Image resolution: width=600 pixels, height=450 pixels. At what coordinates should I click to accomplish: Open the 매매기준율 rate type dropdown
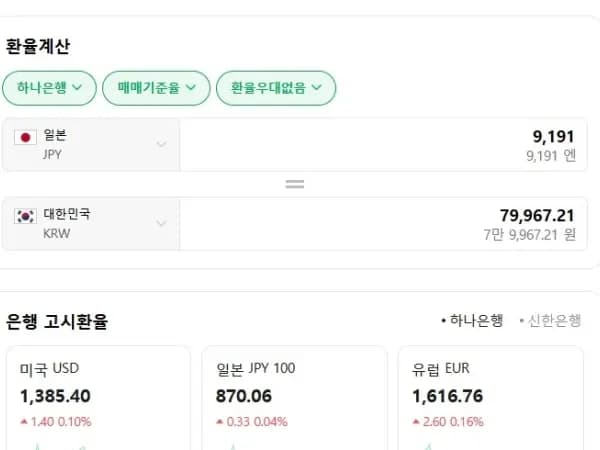[156, 88]
